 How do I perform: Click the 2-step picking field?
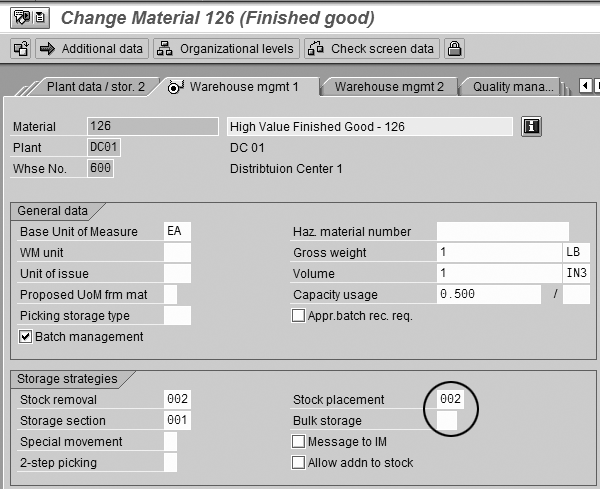coord(171,462)
